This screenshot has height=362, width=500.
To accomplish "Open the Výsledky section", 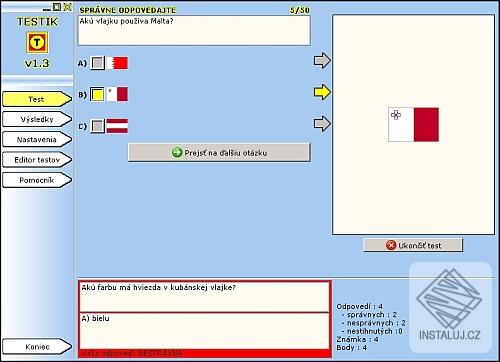I will click(x=37, y=119).
